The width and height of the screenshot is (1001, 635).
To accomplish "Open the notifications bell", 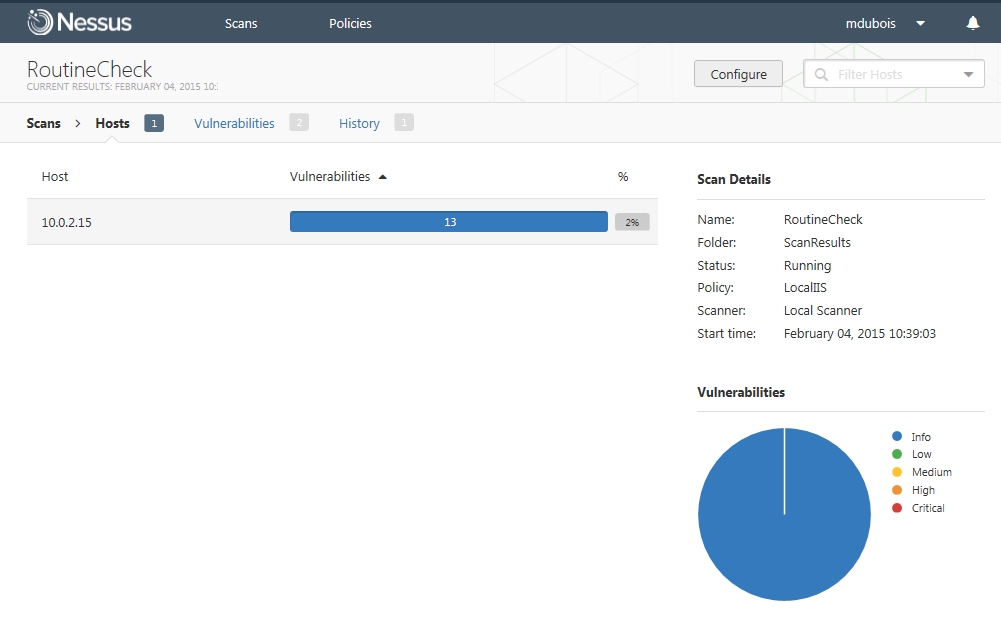I will [972, 23].
